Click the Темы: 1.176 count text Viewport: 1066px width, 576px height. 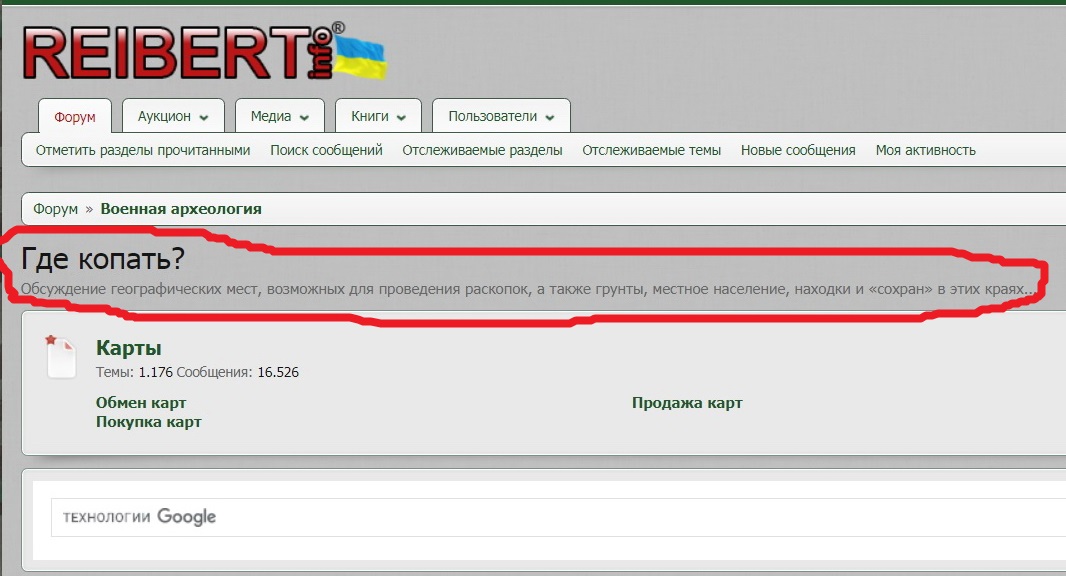[134, 372]
